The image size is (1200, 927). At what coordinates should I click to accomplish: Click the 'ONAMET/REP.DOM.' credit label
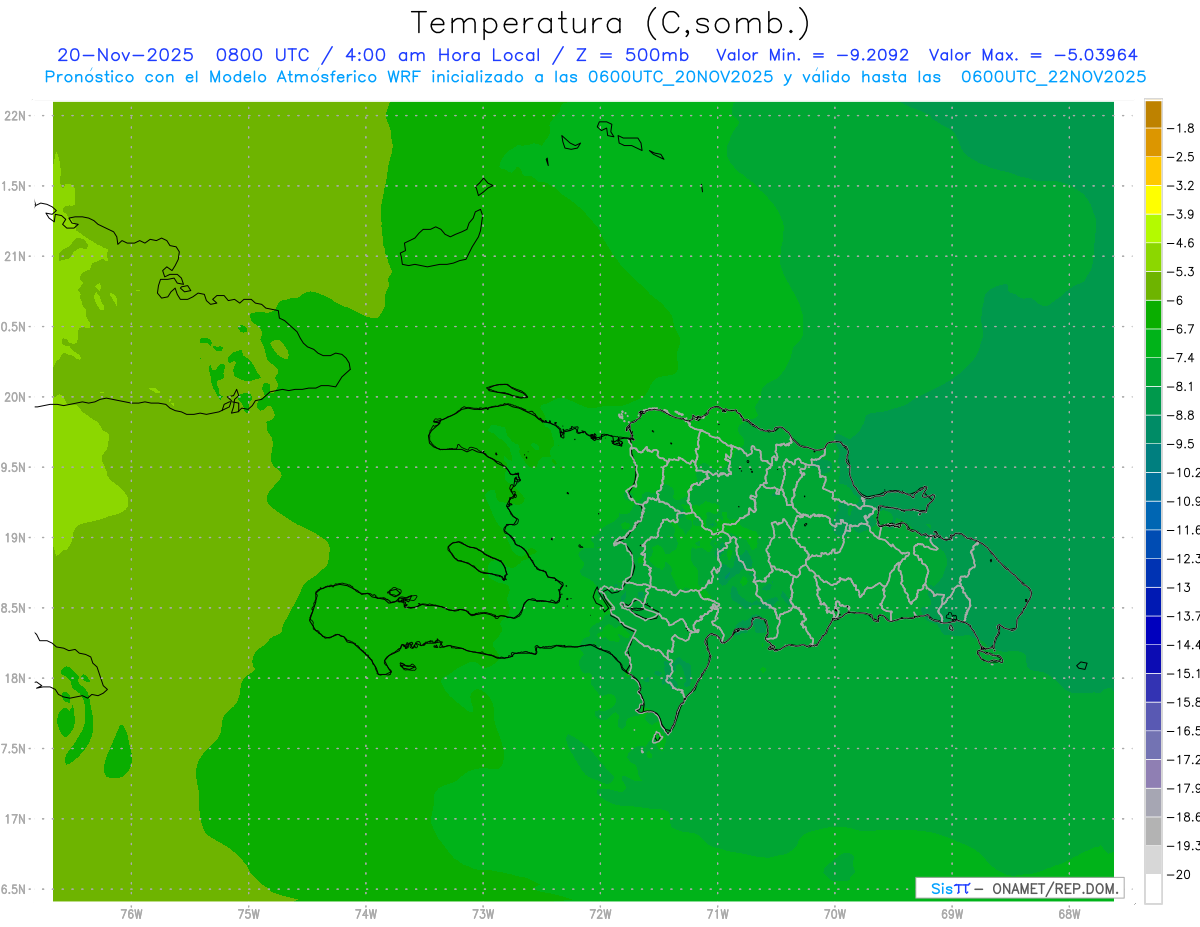pos(1057,888)
